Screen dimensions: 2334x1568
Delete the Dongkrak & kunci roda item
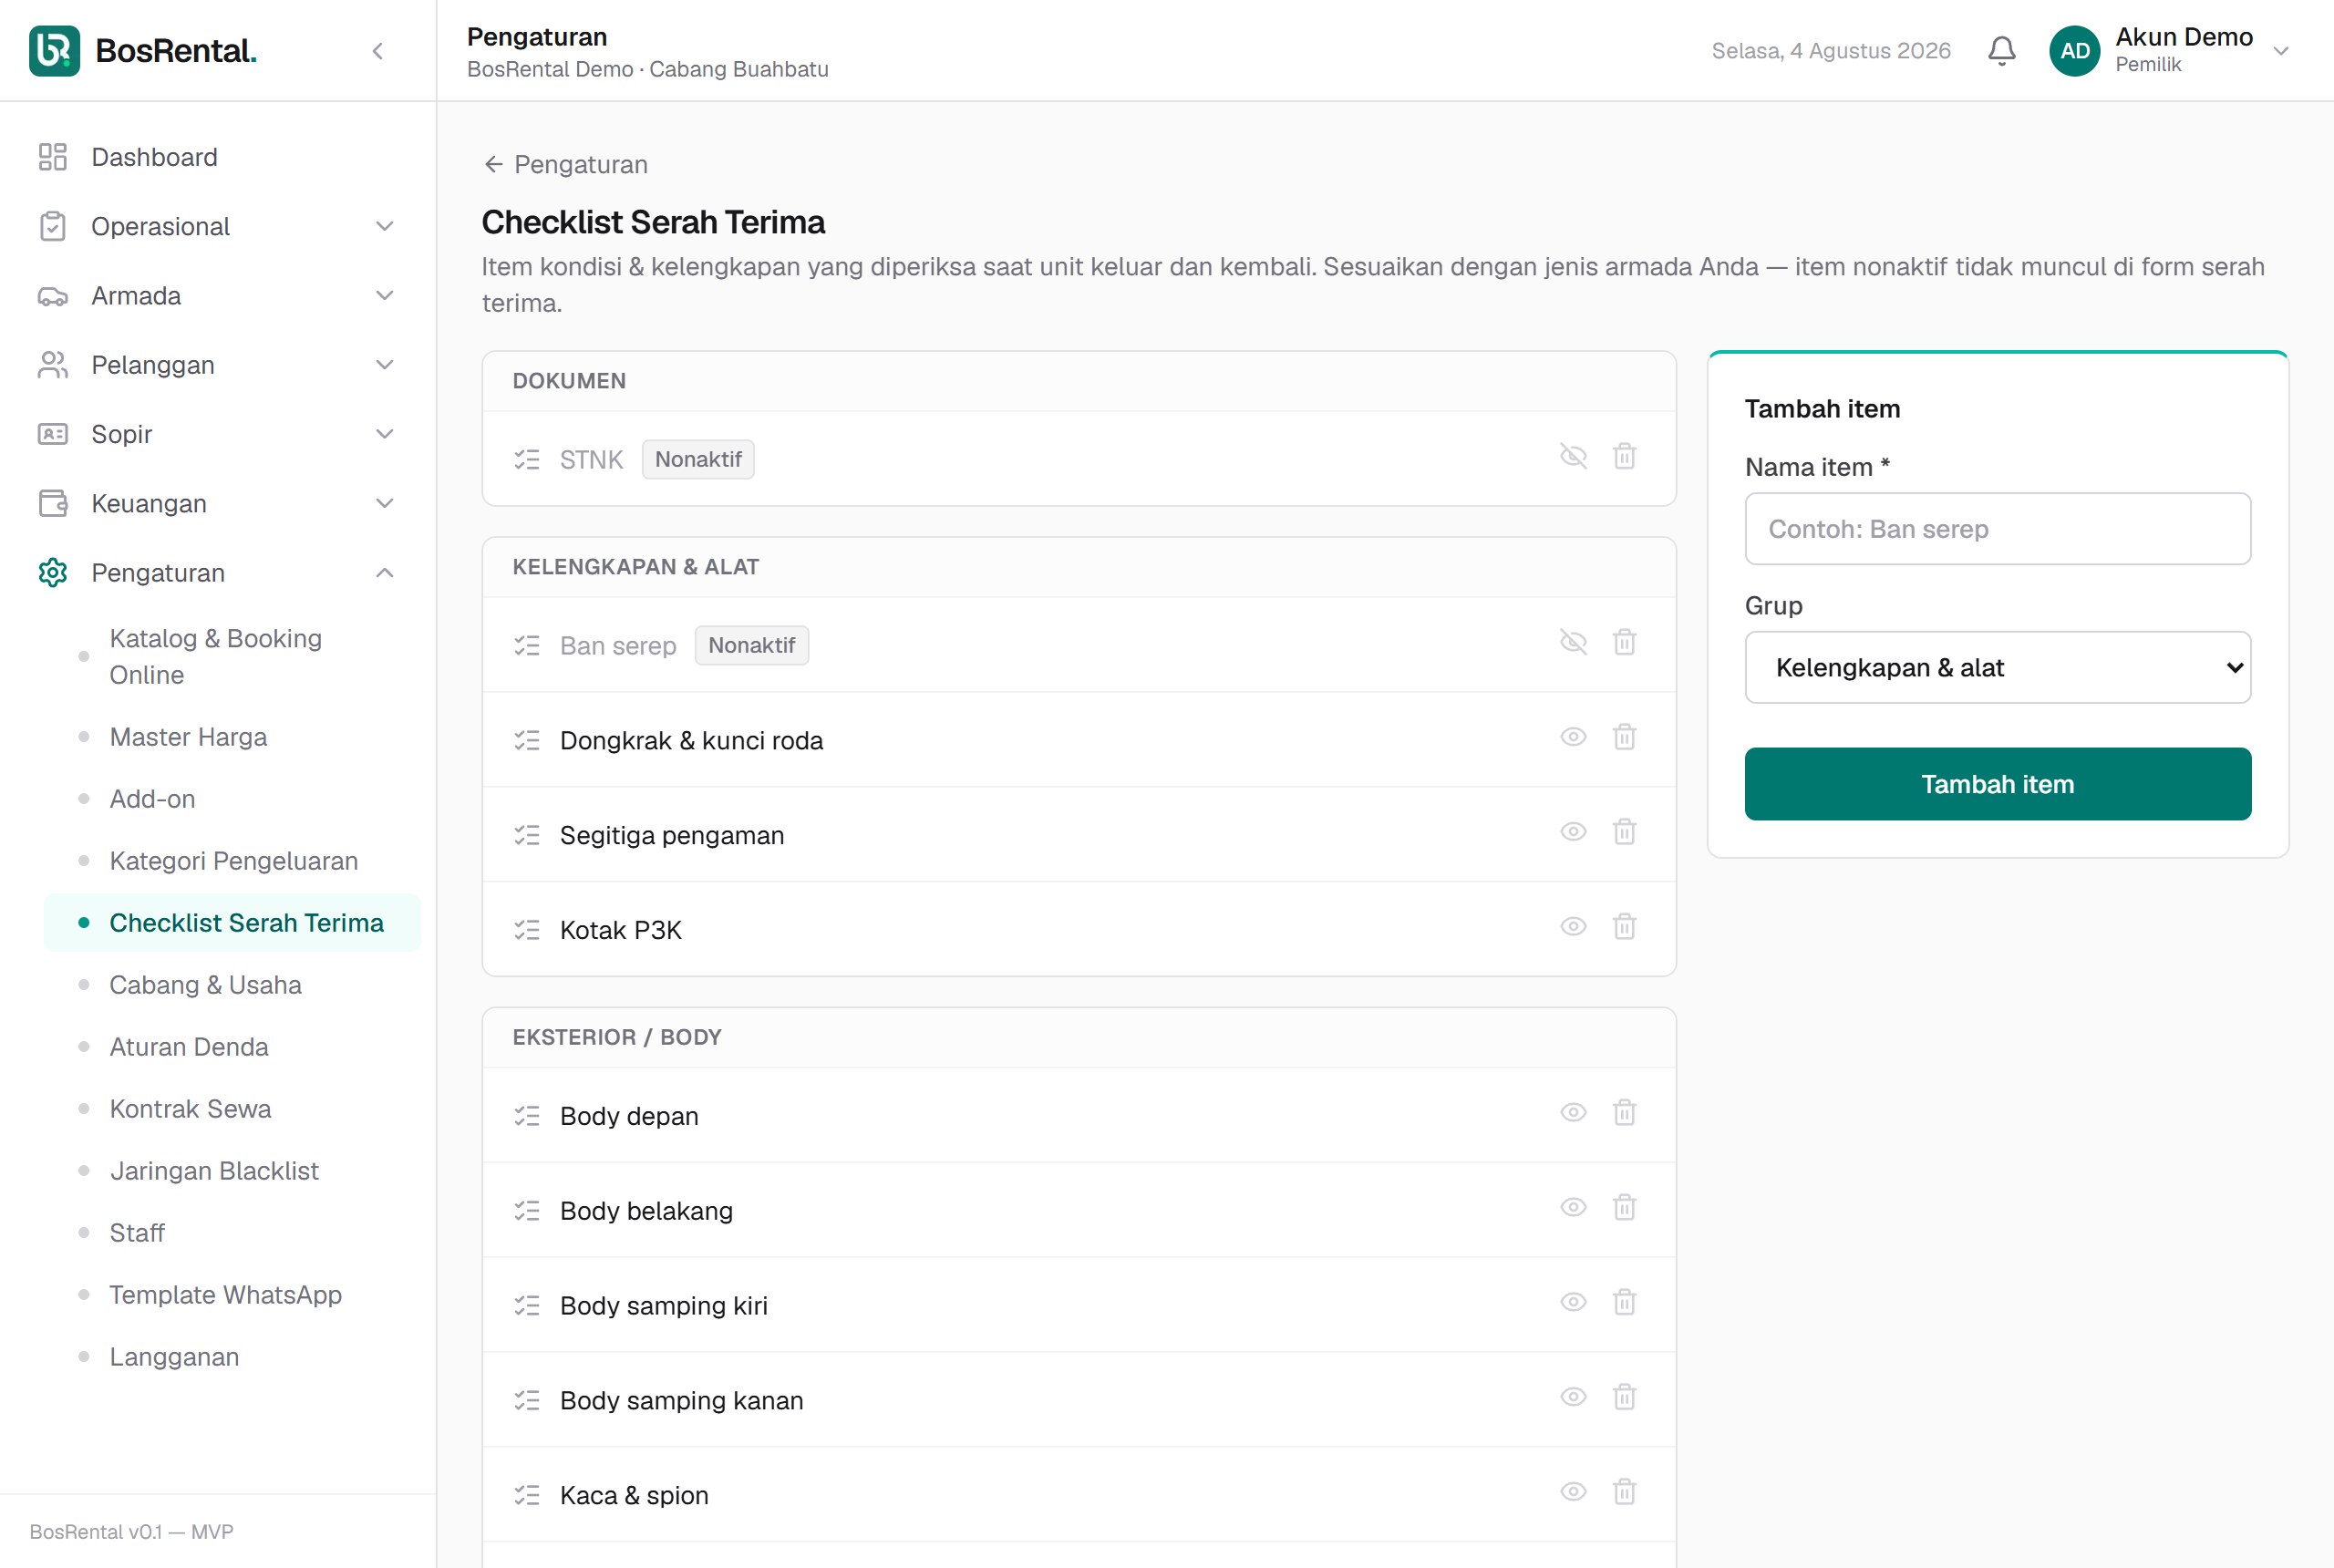tap(1624, 738)
